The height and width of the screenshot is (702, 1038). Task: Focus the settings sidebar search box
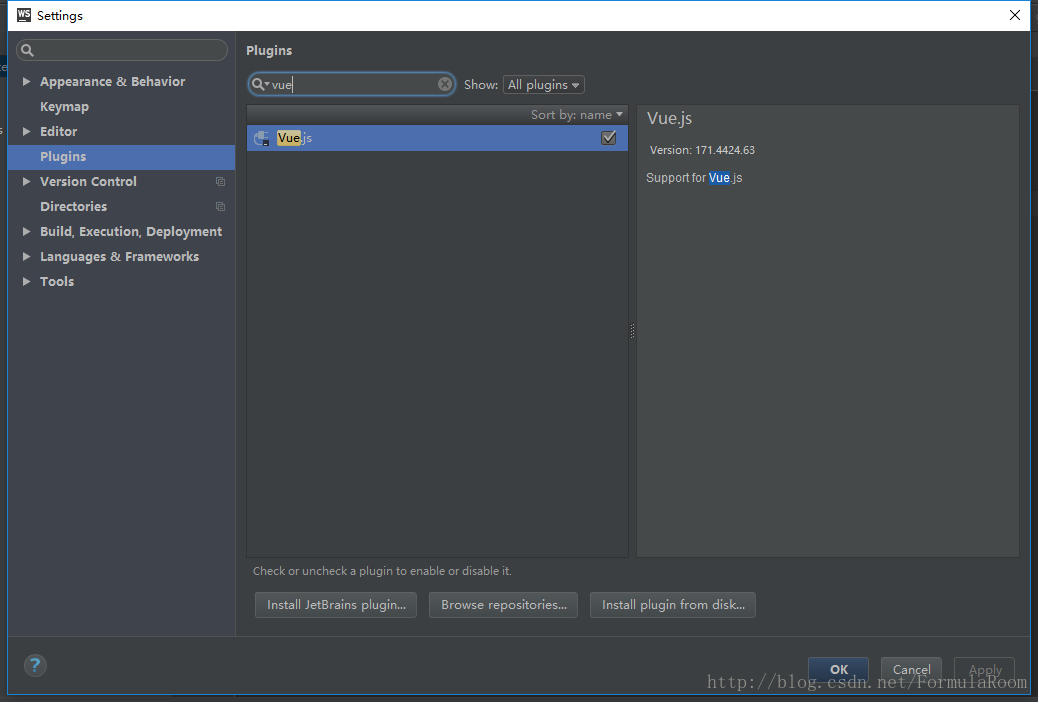click(x=122, y=50)
